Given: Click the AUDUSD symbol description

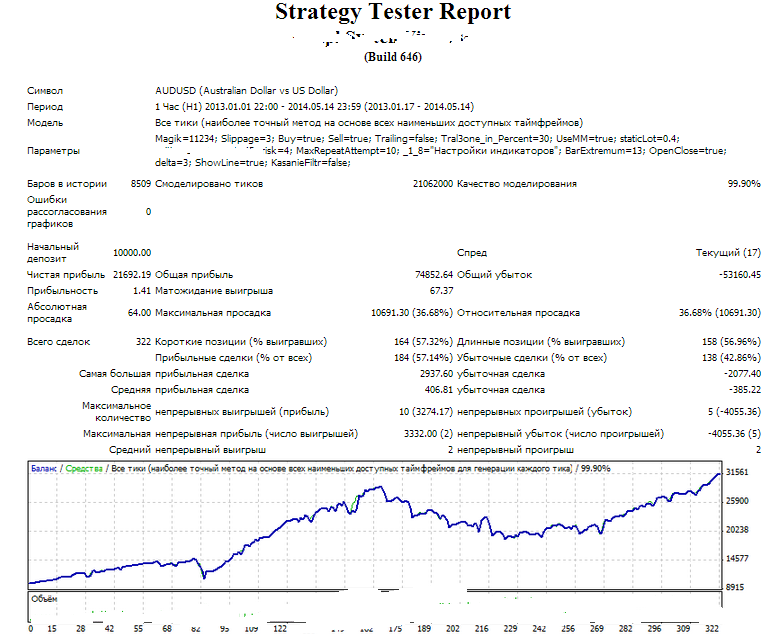Looking at the screenshot, I should (246, 91).
